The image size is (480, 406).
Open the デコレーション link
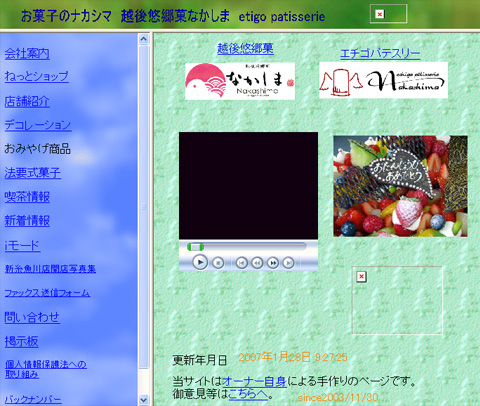pyautogui.click(x=38, y=125)
